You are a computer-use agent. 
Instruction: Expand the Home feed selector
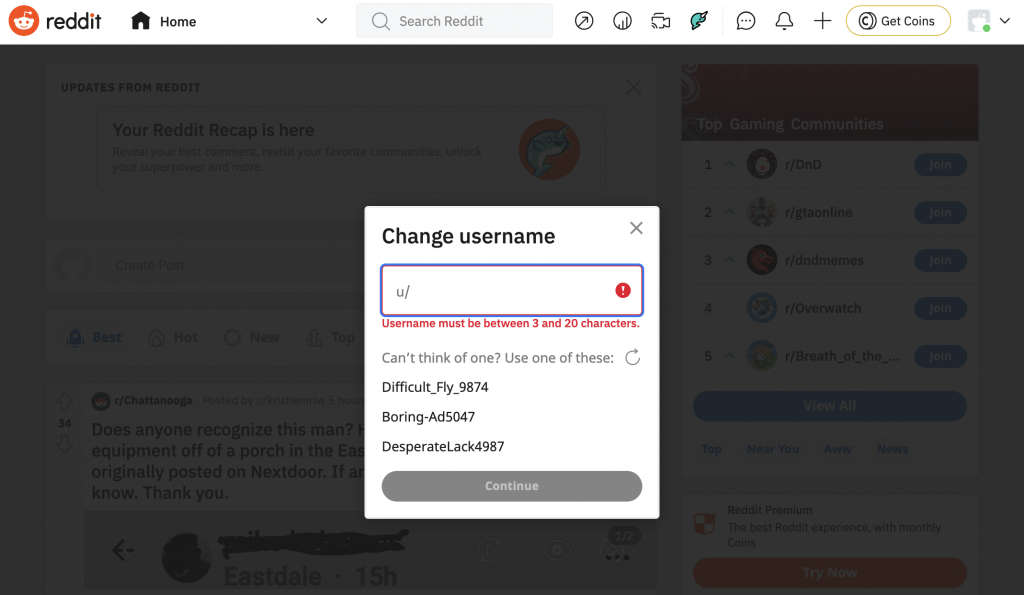tap(320, 20)
